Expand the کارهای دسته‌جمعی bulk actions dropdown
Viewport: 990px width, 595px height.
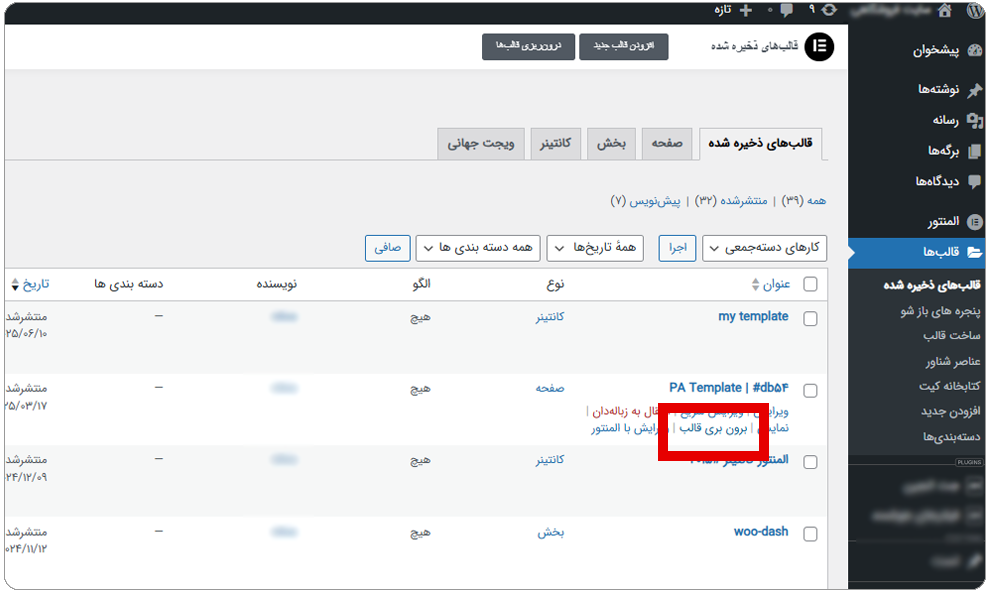pyautogui.click(x=764, y=248)
